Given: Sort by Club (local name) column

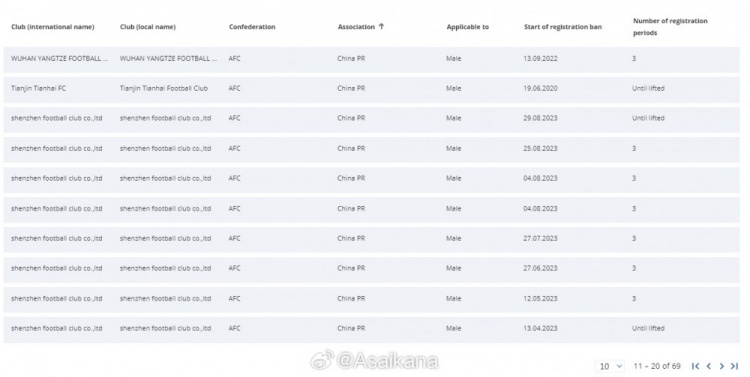Looking at the screenshot, I should coord(148,27).
